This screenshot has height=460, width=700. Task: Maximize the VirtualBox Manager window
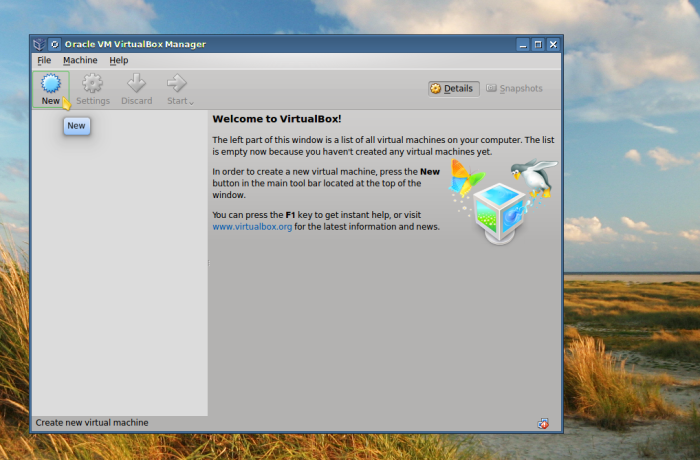[538, 44]
